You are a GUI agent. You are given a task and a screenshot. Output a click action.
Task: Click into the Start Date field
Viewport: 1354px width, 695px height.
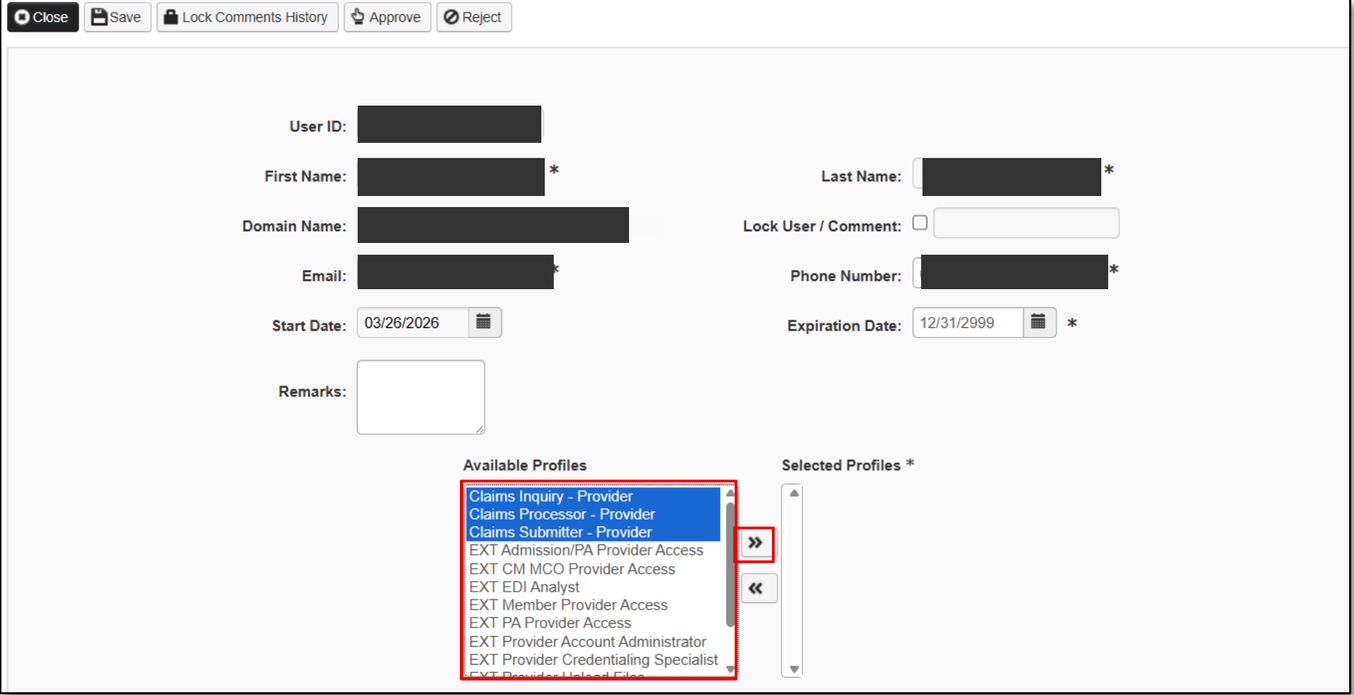412,322
